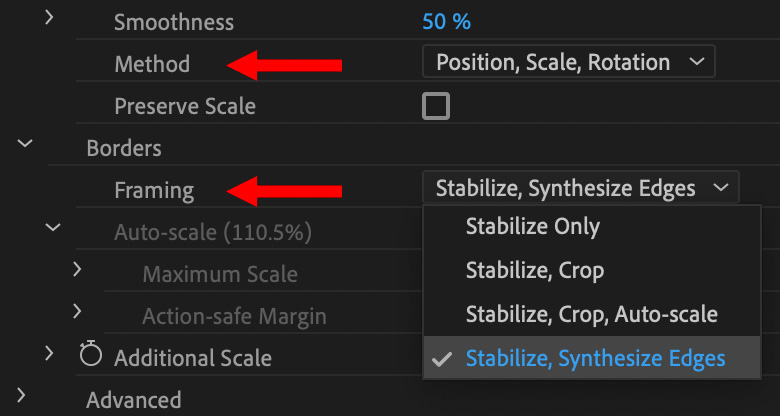780x416 pixels.
Task: Click the Additional Scale stopwatch icon
Action: click(x=92, y=356)
